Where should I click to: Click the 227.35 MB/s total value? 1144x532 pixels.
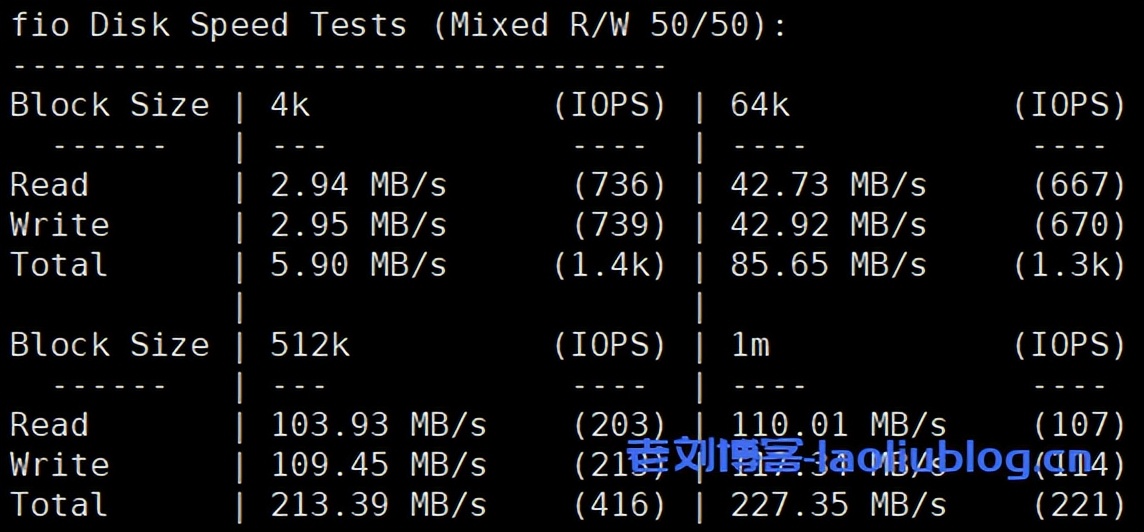[x=838, y=505]
